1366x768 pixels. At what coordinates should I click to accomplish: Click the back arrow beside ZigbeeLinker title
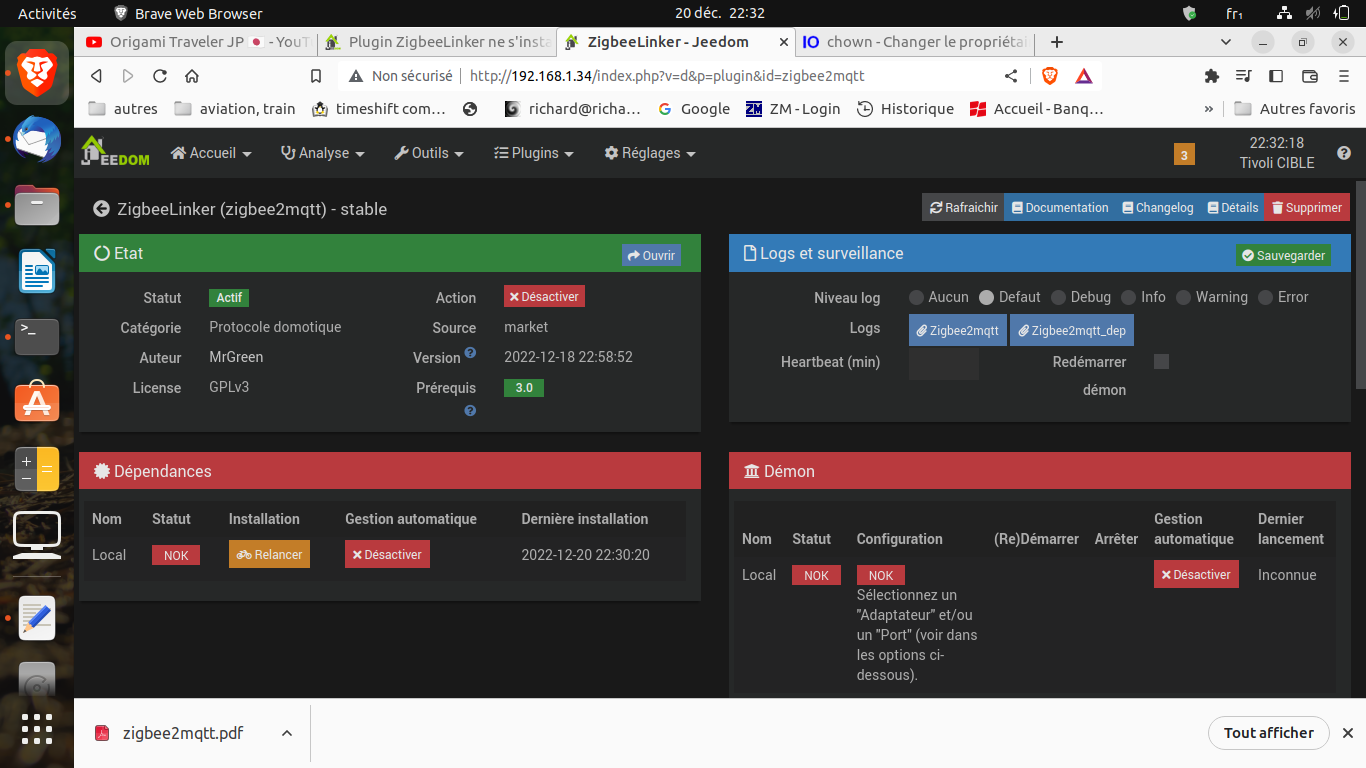pos(101,209)
